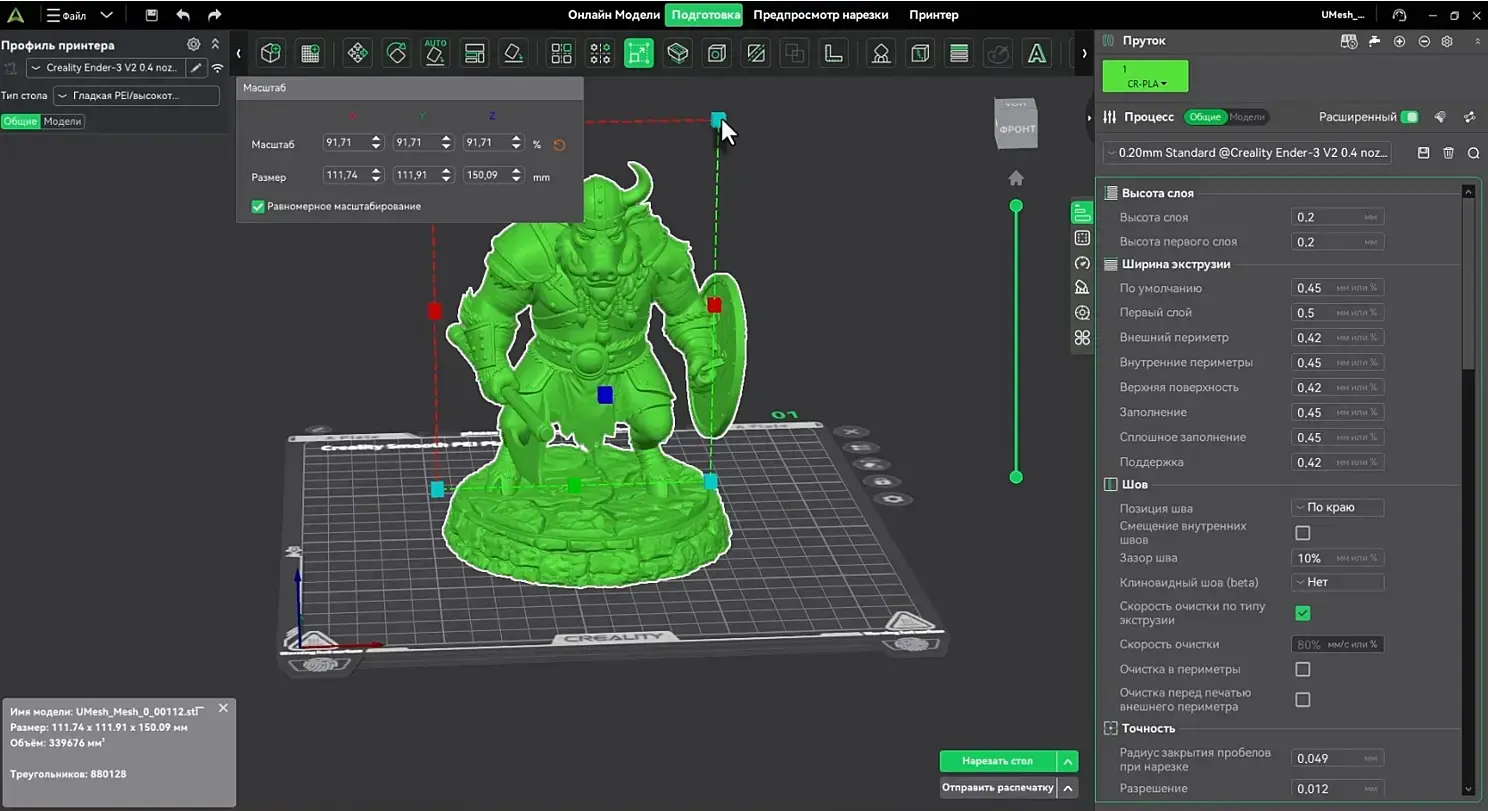1488x811 pixels.
Task: Select the Support painting tool icon
Action: tap(881, 53)
